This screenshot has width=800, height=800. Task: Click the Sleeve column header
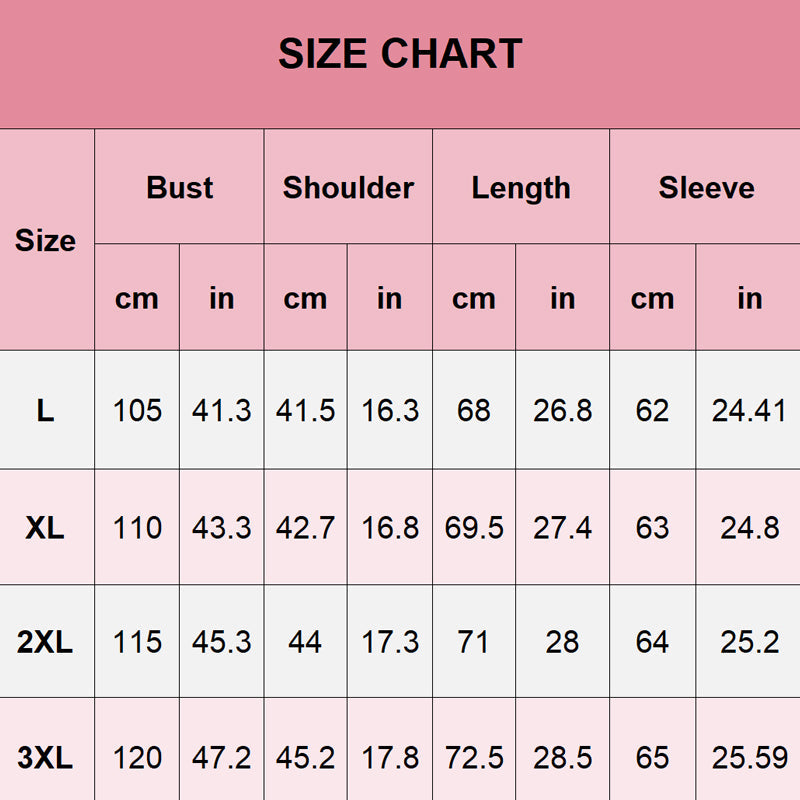706,188
